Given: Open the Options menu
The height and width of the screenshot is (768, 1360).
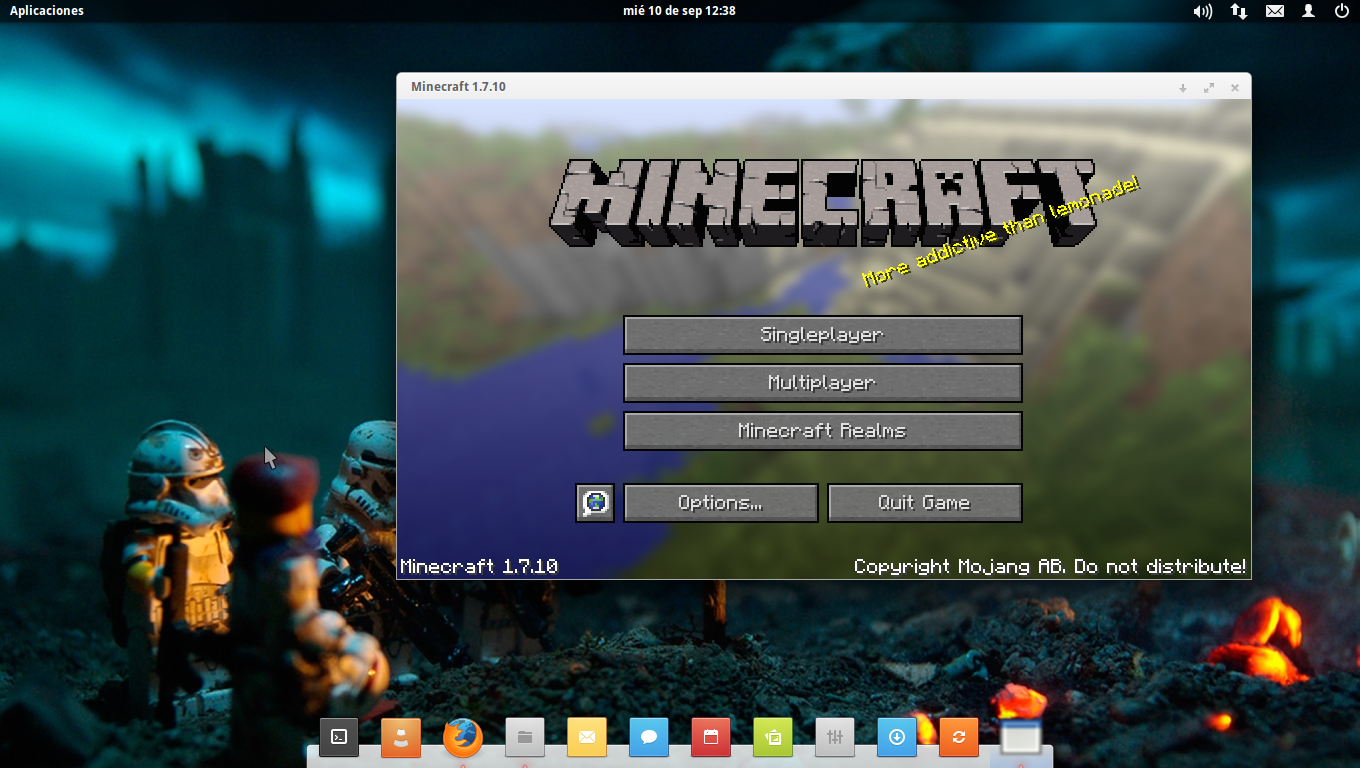Looking at the screenshot, I should click(x=720, y=503).
